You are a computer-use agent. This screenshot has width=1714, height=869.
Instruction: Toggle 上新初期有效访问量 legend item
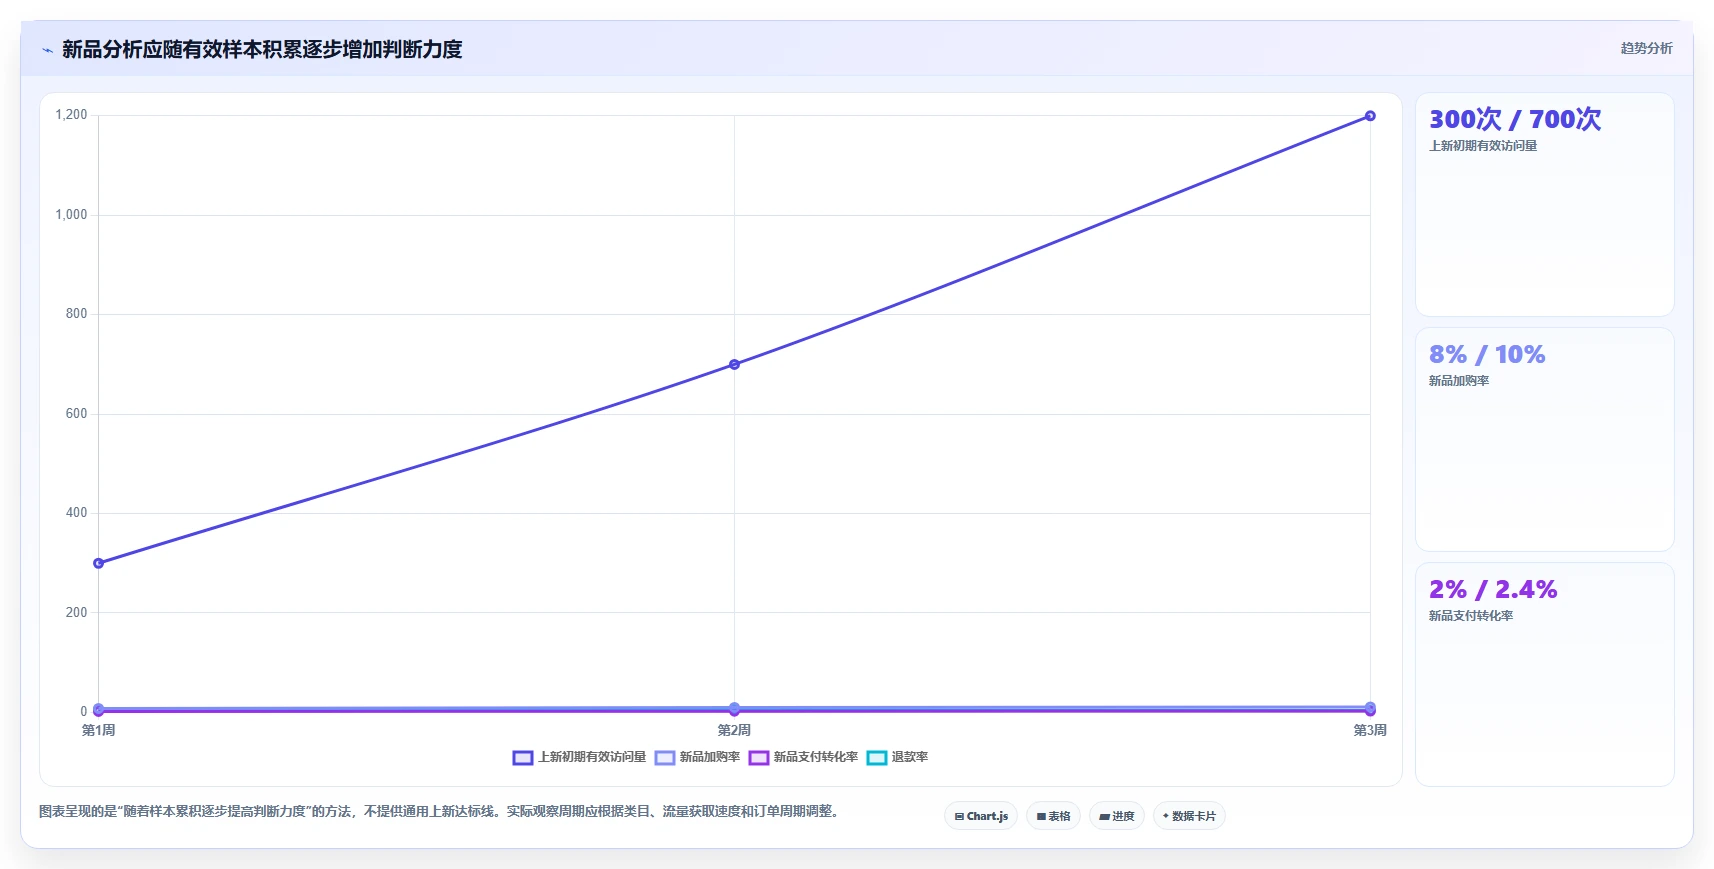[x=580, y=757]
